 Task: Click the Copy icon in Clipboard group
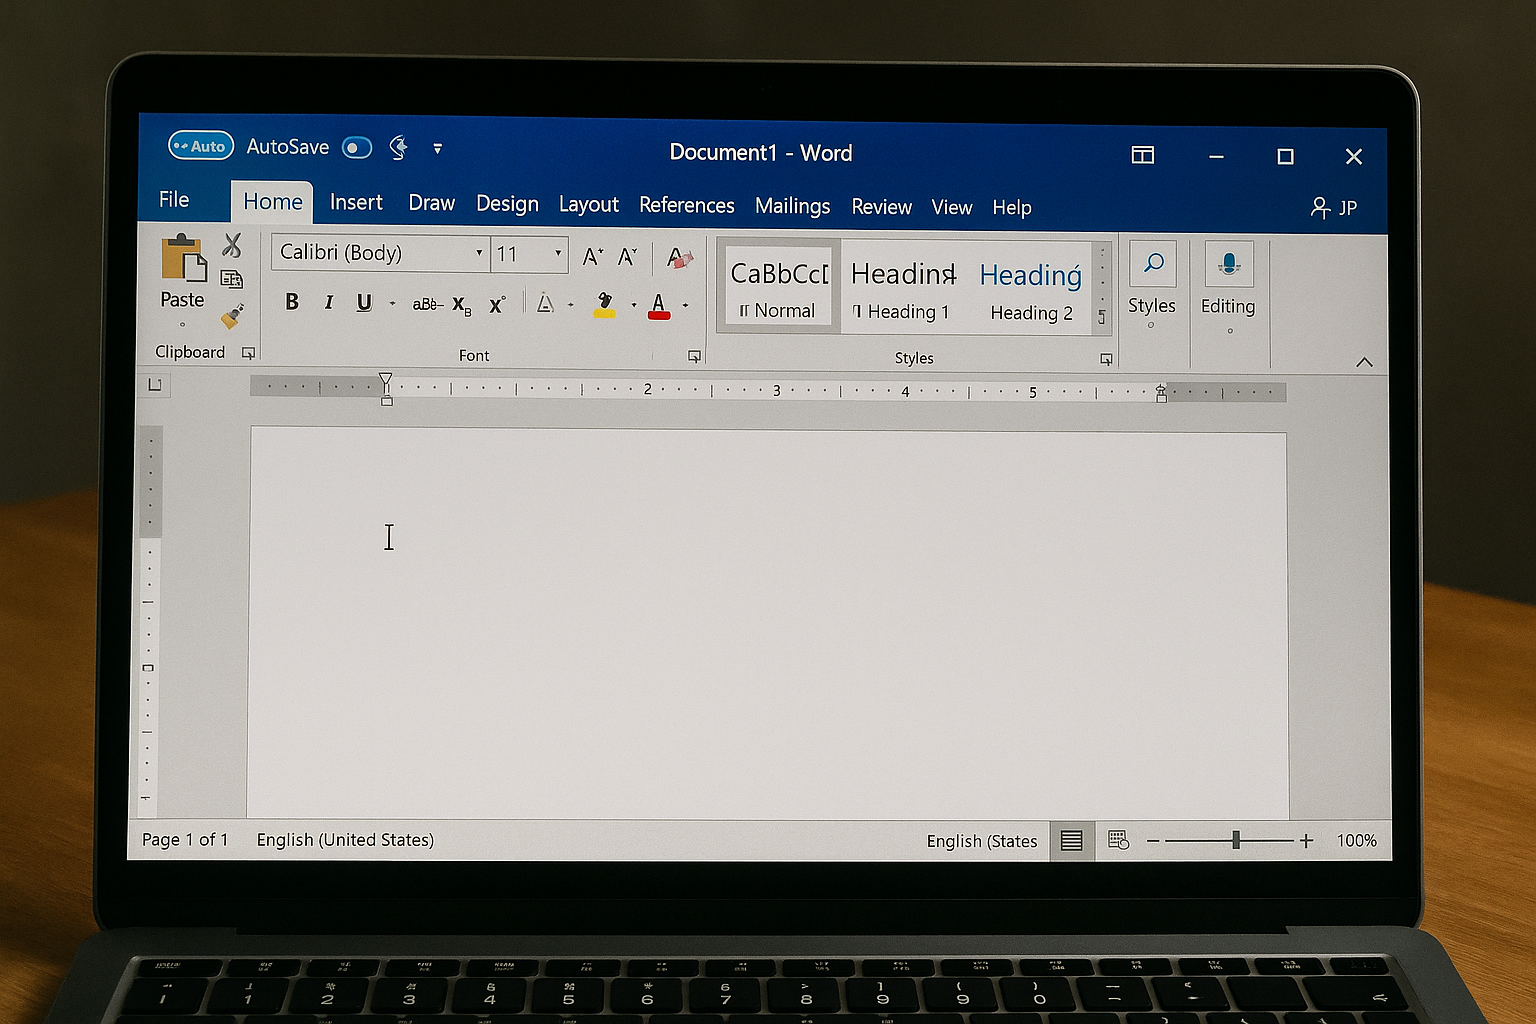232,280
